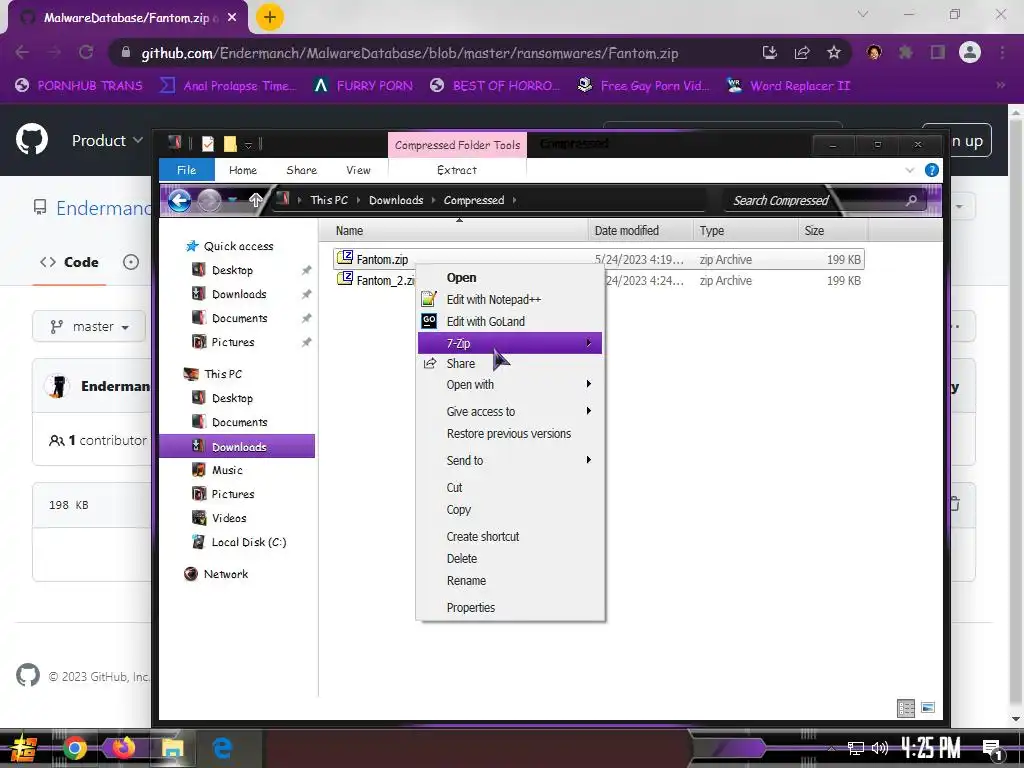Click the Search Compressed input field
Image resolution: width=1024 pixels, height=768 pixels.
(x=823, y=200)
